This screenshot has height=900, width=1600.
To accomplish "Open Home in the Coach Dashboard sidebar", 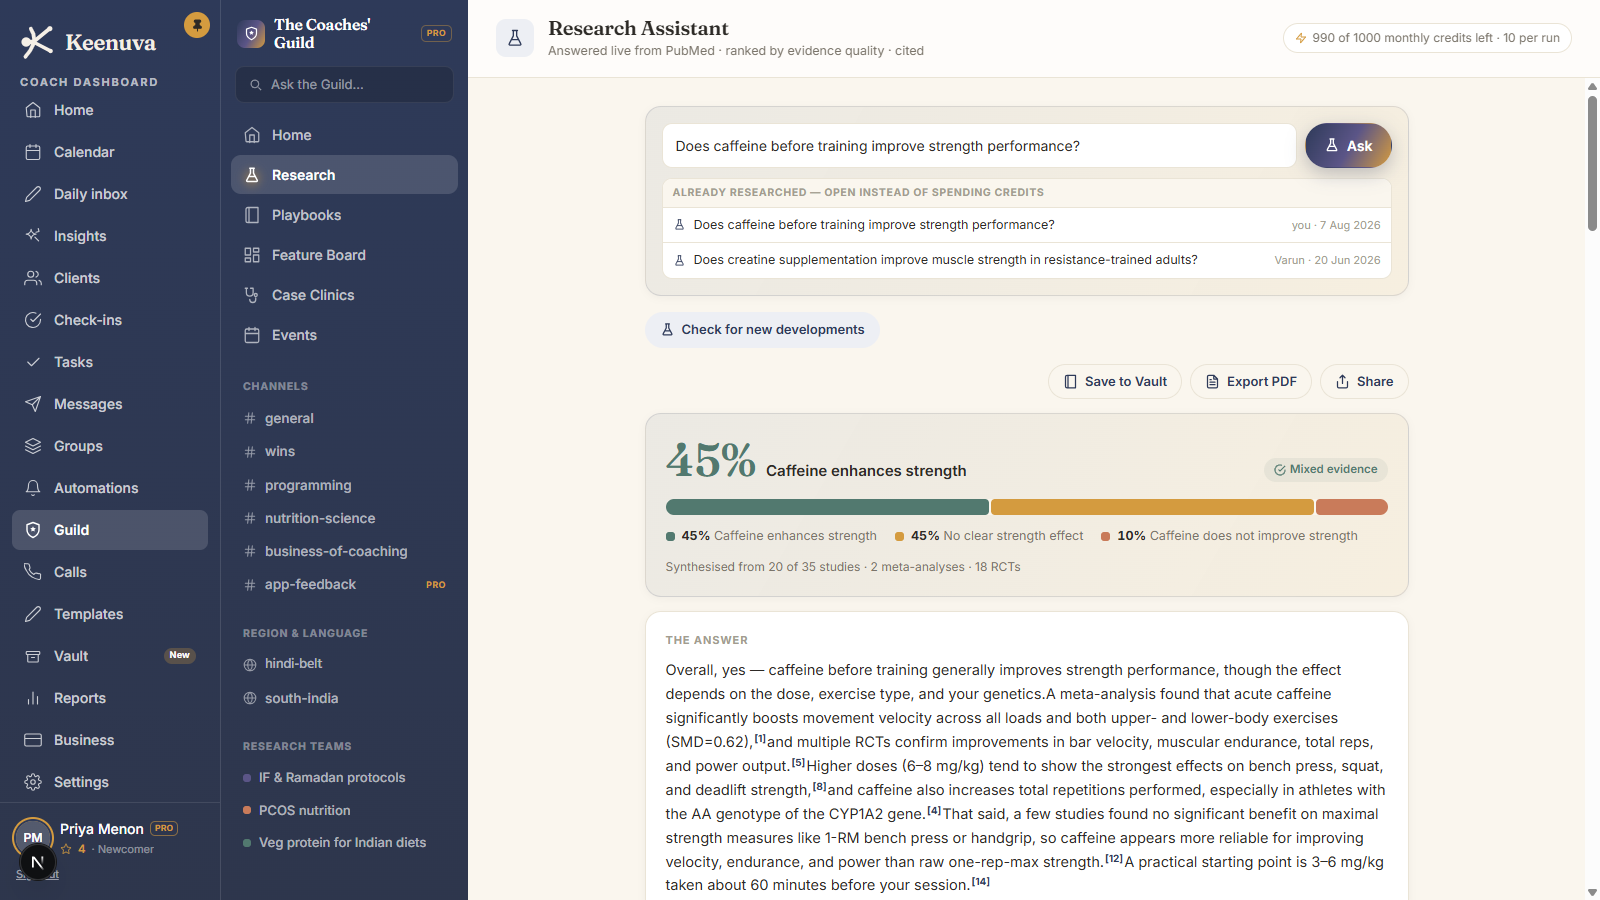I will pyautogui.click(x=110, y=110).
